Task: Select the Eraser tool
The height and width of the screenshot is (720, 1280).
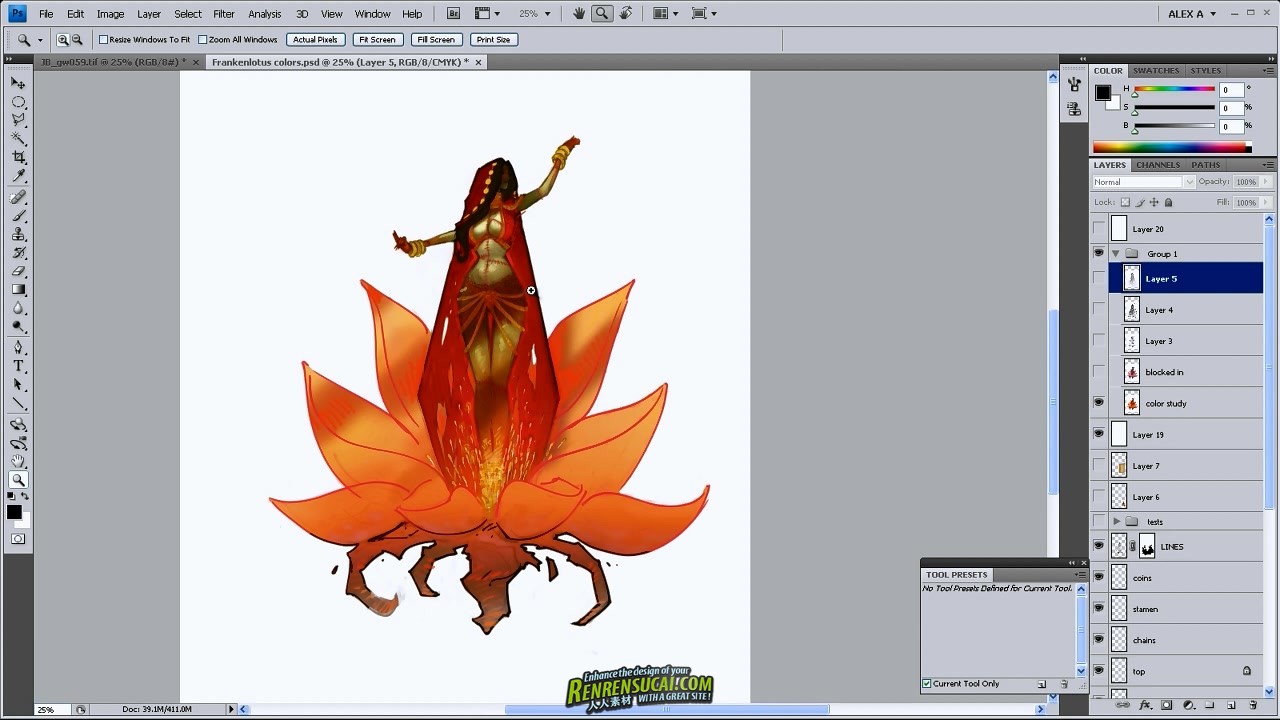Action: pos(18,271)
